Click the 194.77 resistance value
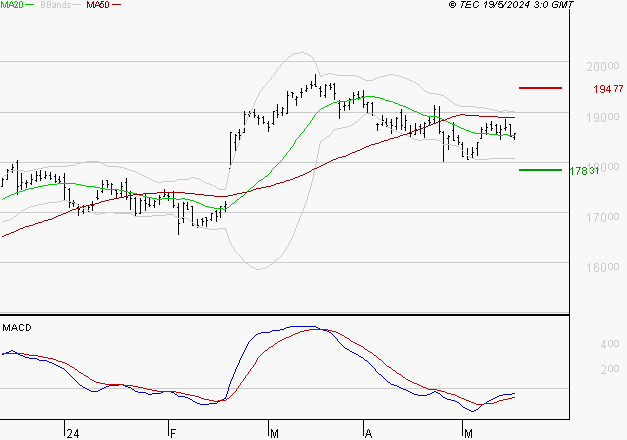This screenshot has height=440, width=627. [608, 89]
